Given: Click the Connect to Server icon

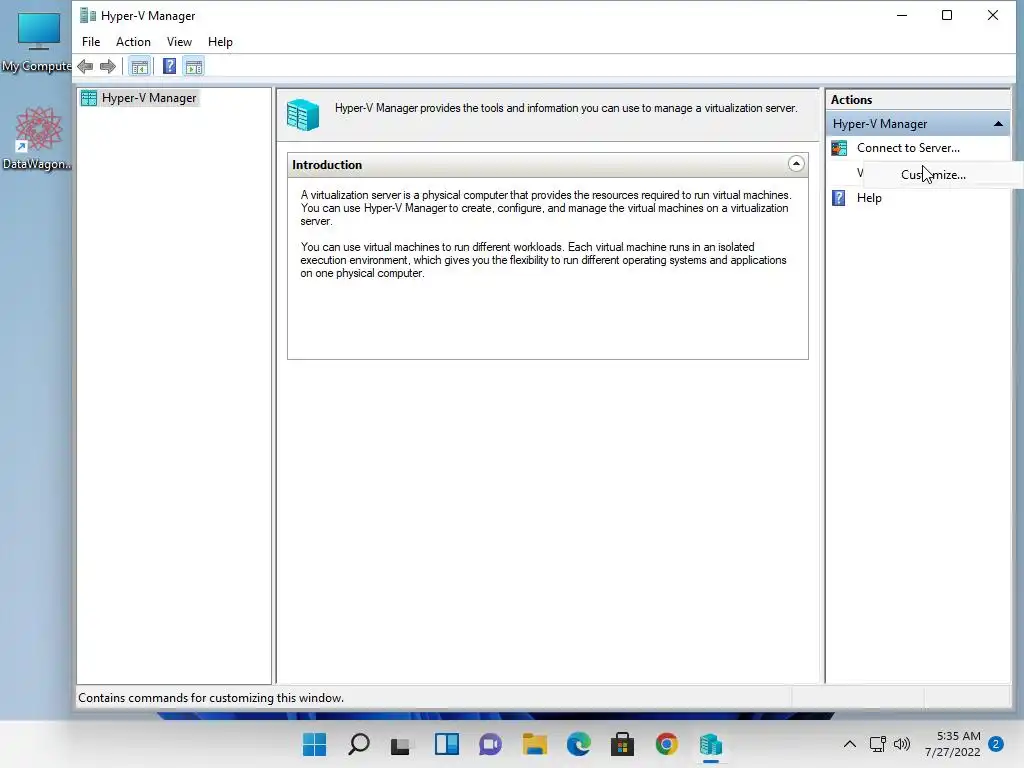Looking at the screenshot, I should (x=839, y=148).
